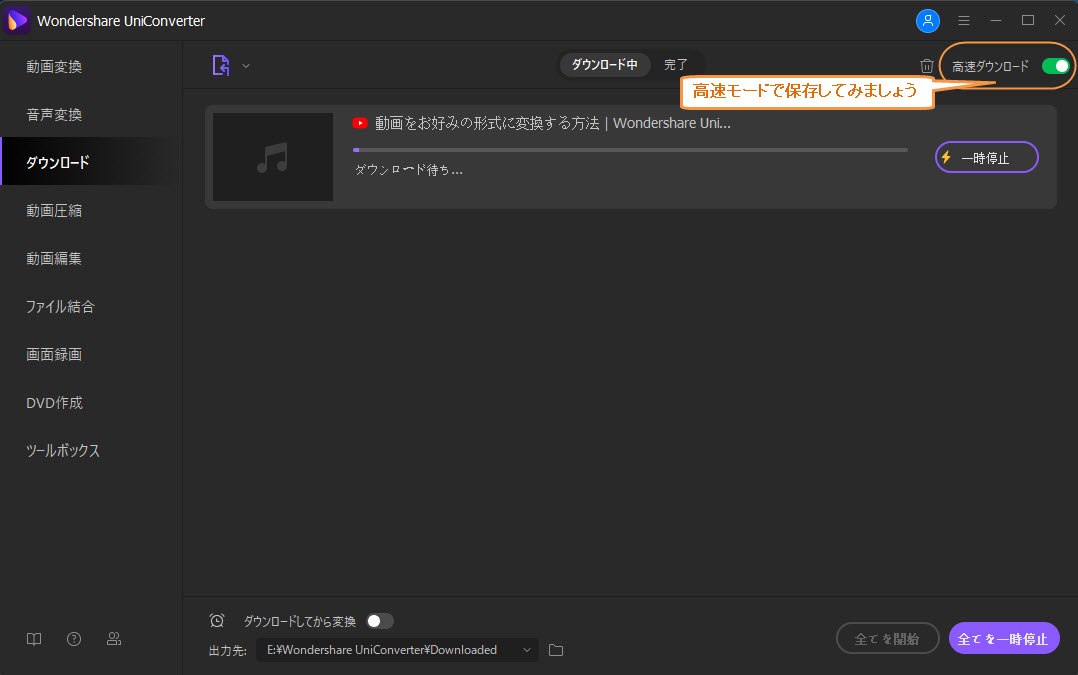Toggle 高速ダウンロード off
The width and height of the screenshot is (1078, 675).
(1055, 63)
